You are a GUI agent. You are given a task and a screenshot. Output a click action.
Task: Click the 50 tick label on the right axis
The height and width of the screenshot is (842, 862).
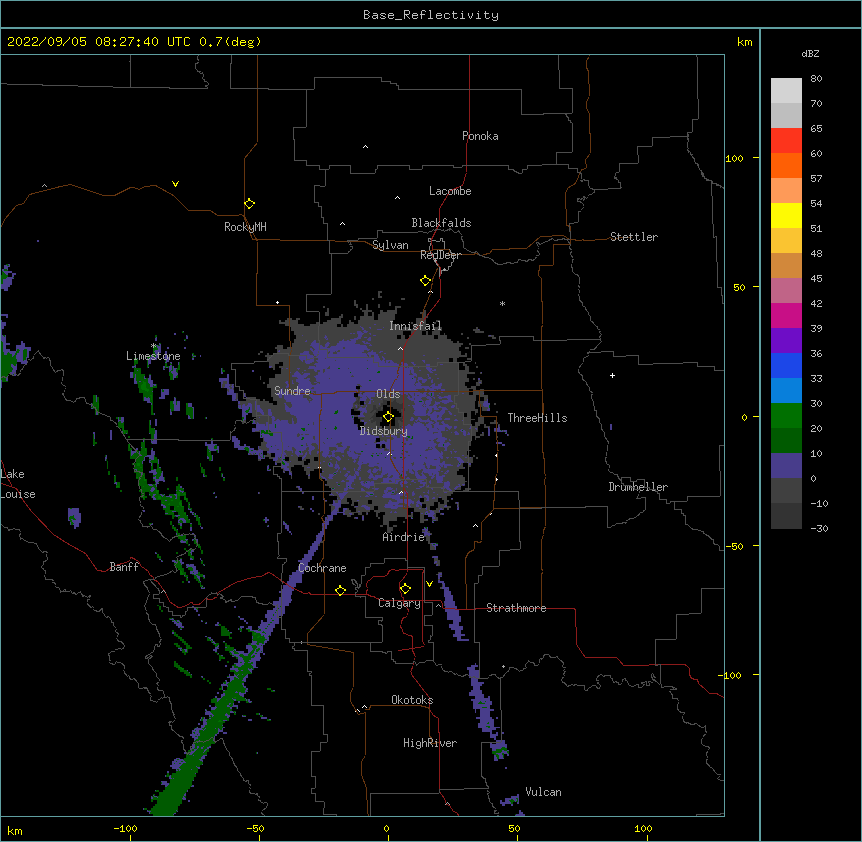point(739,287)
